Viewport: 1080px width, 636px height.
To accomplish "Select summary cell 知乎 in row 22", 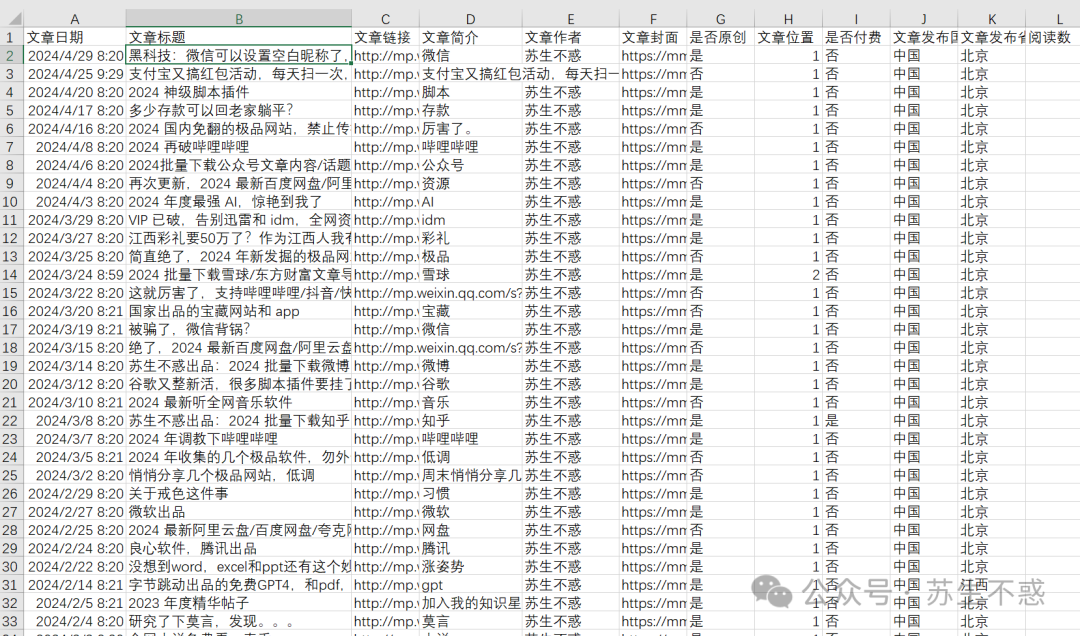I will pos(470,421).
